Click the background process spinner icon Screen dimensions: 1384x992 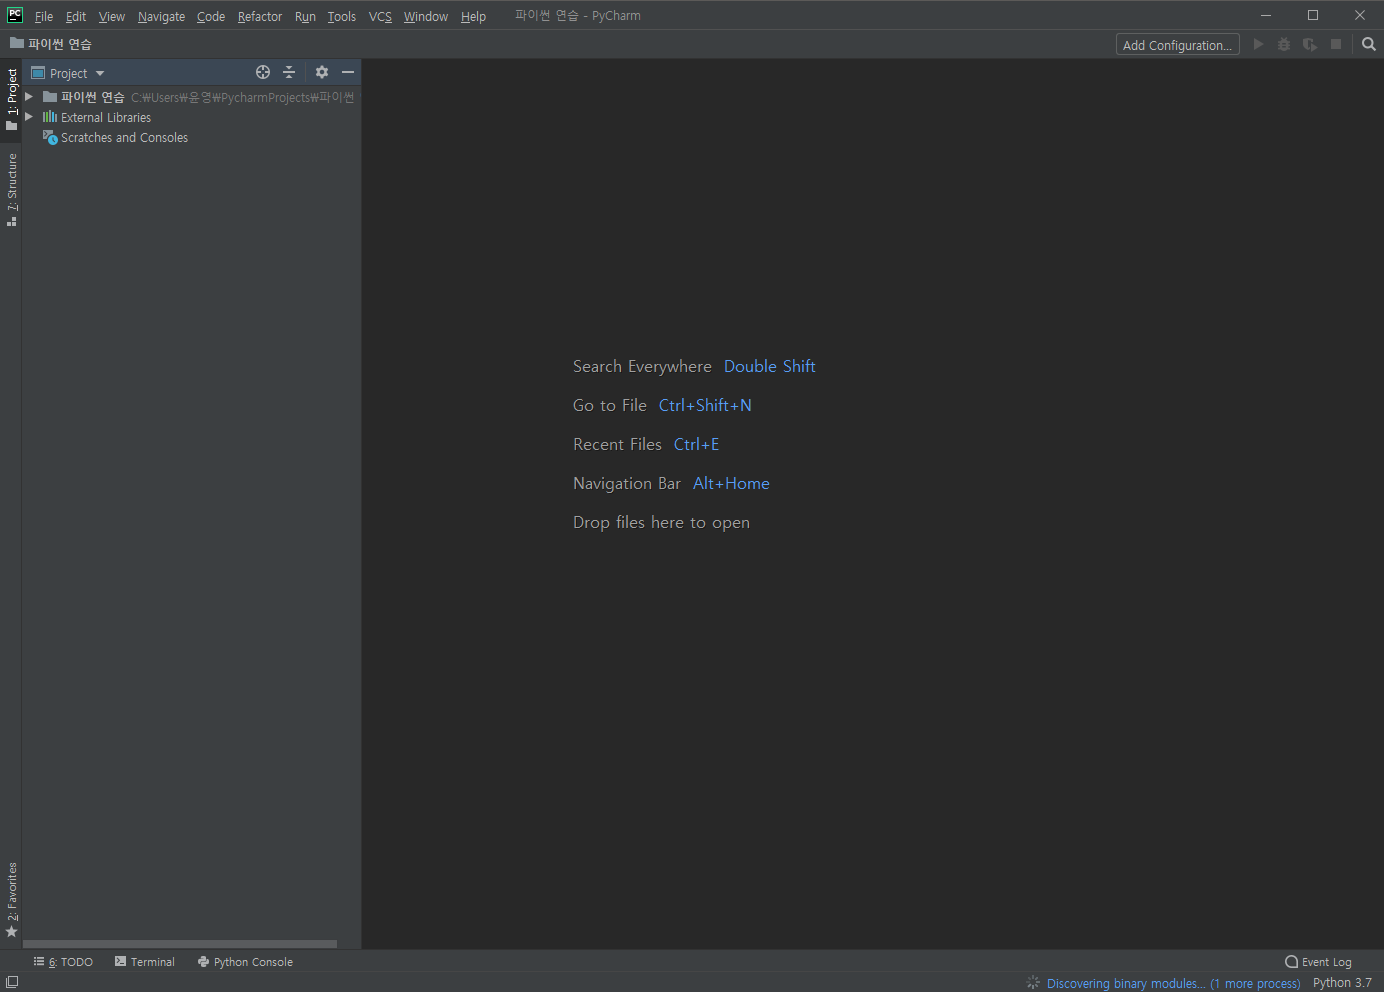[x=1033, y=983]
